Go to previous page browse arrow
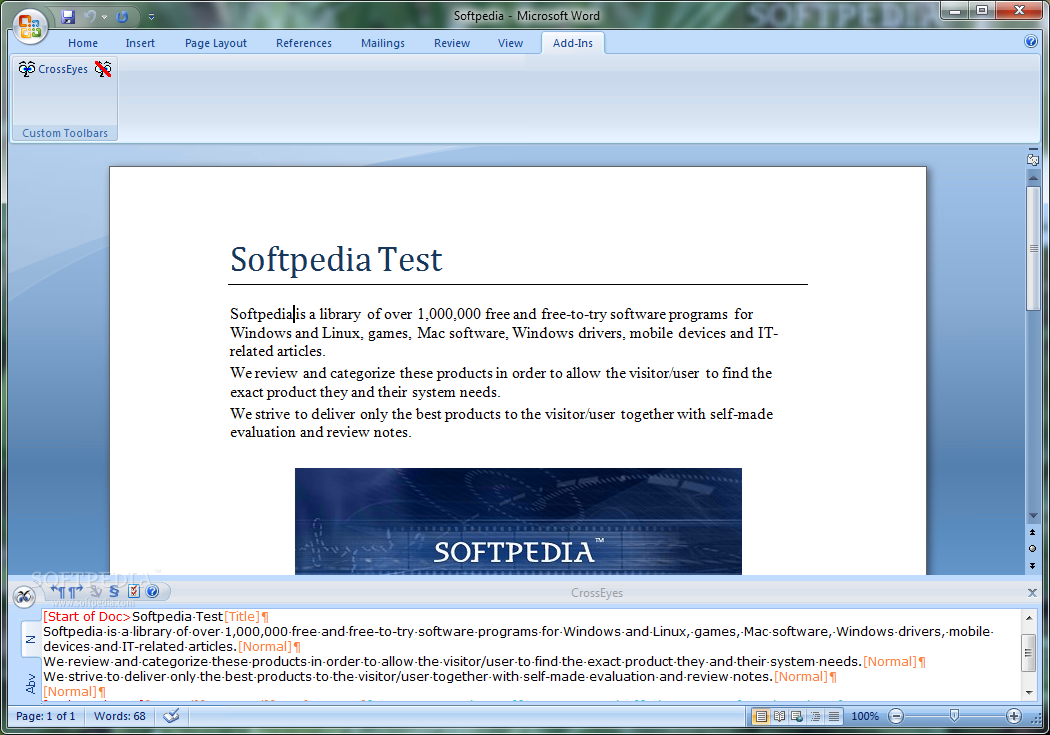Viewport: 1050px width, 735px height. (1033, 532)
